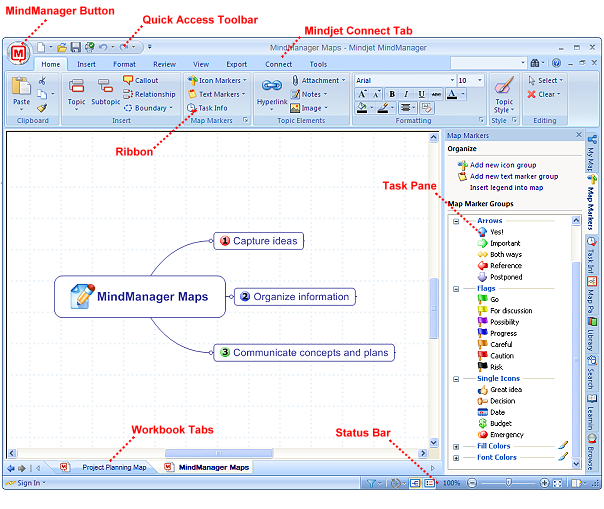Click the Grow Font large A button

(362, 94)
